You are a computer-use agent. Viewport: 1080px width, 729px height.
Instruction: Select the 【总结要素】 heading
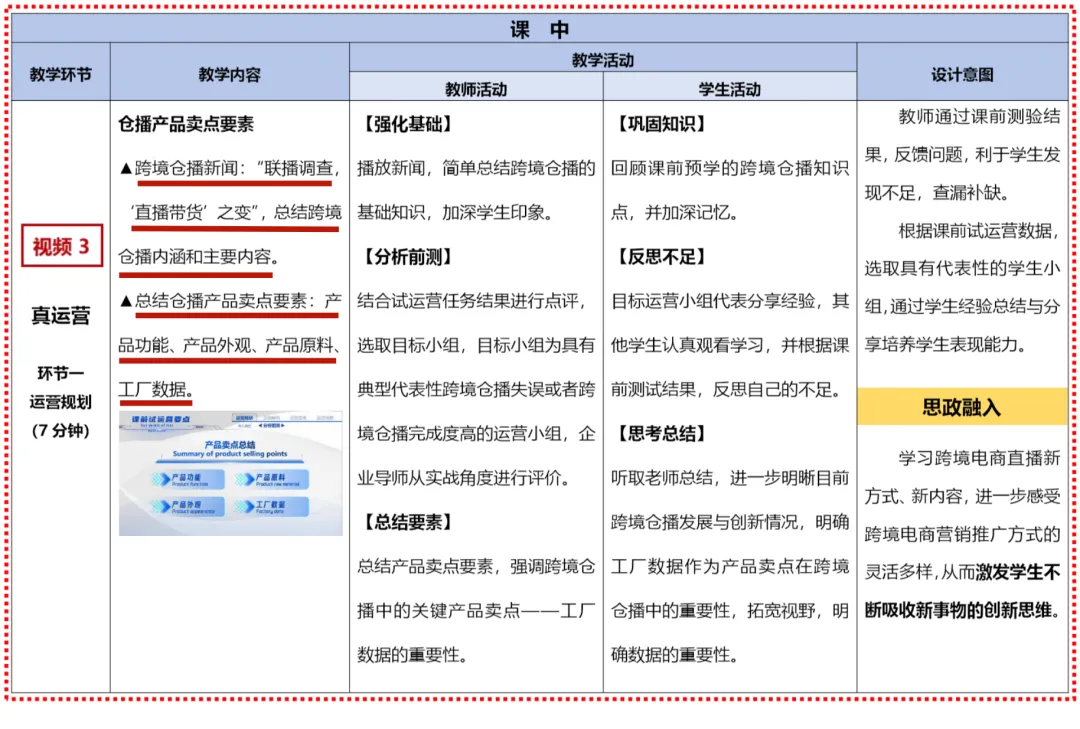click(408, 522)
